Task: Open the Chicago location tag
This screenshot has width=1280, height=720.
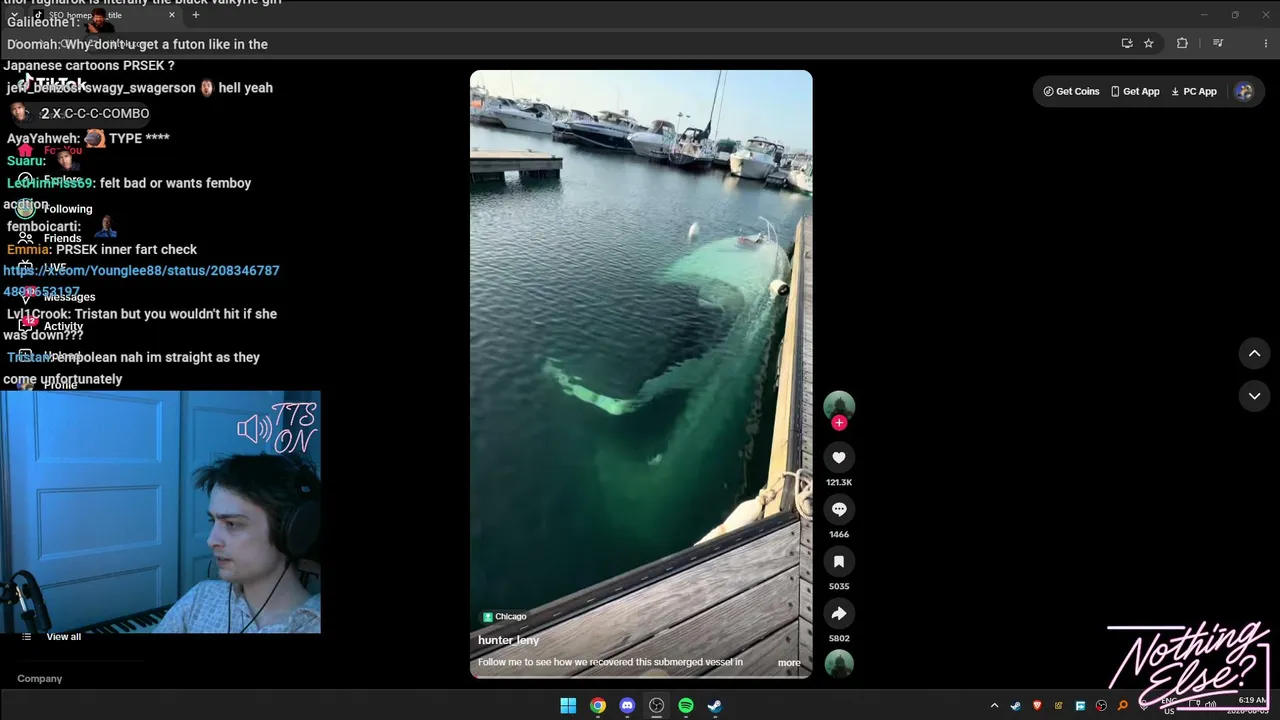Action: (x=504, y=617)
